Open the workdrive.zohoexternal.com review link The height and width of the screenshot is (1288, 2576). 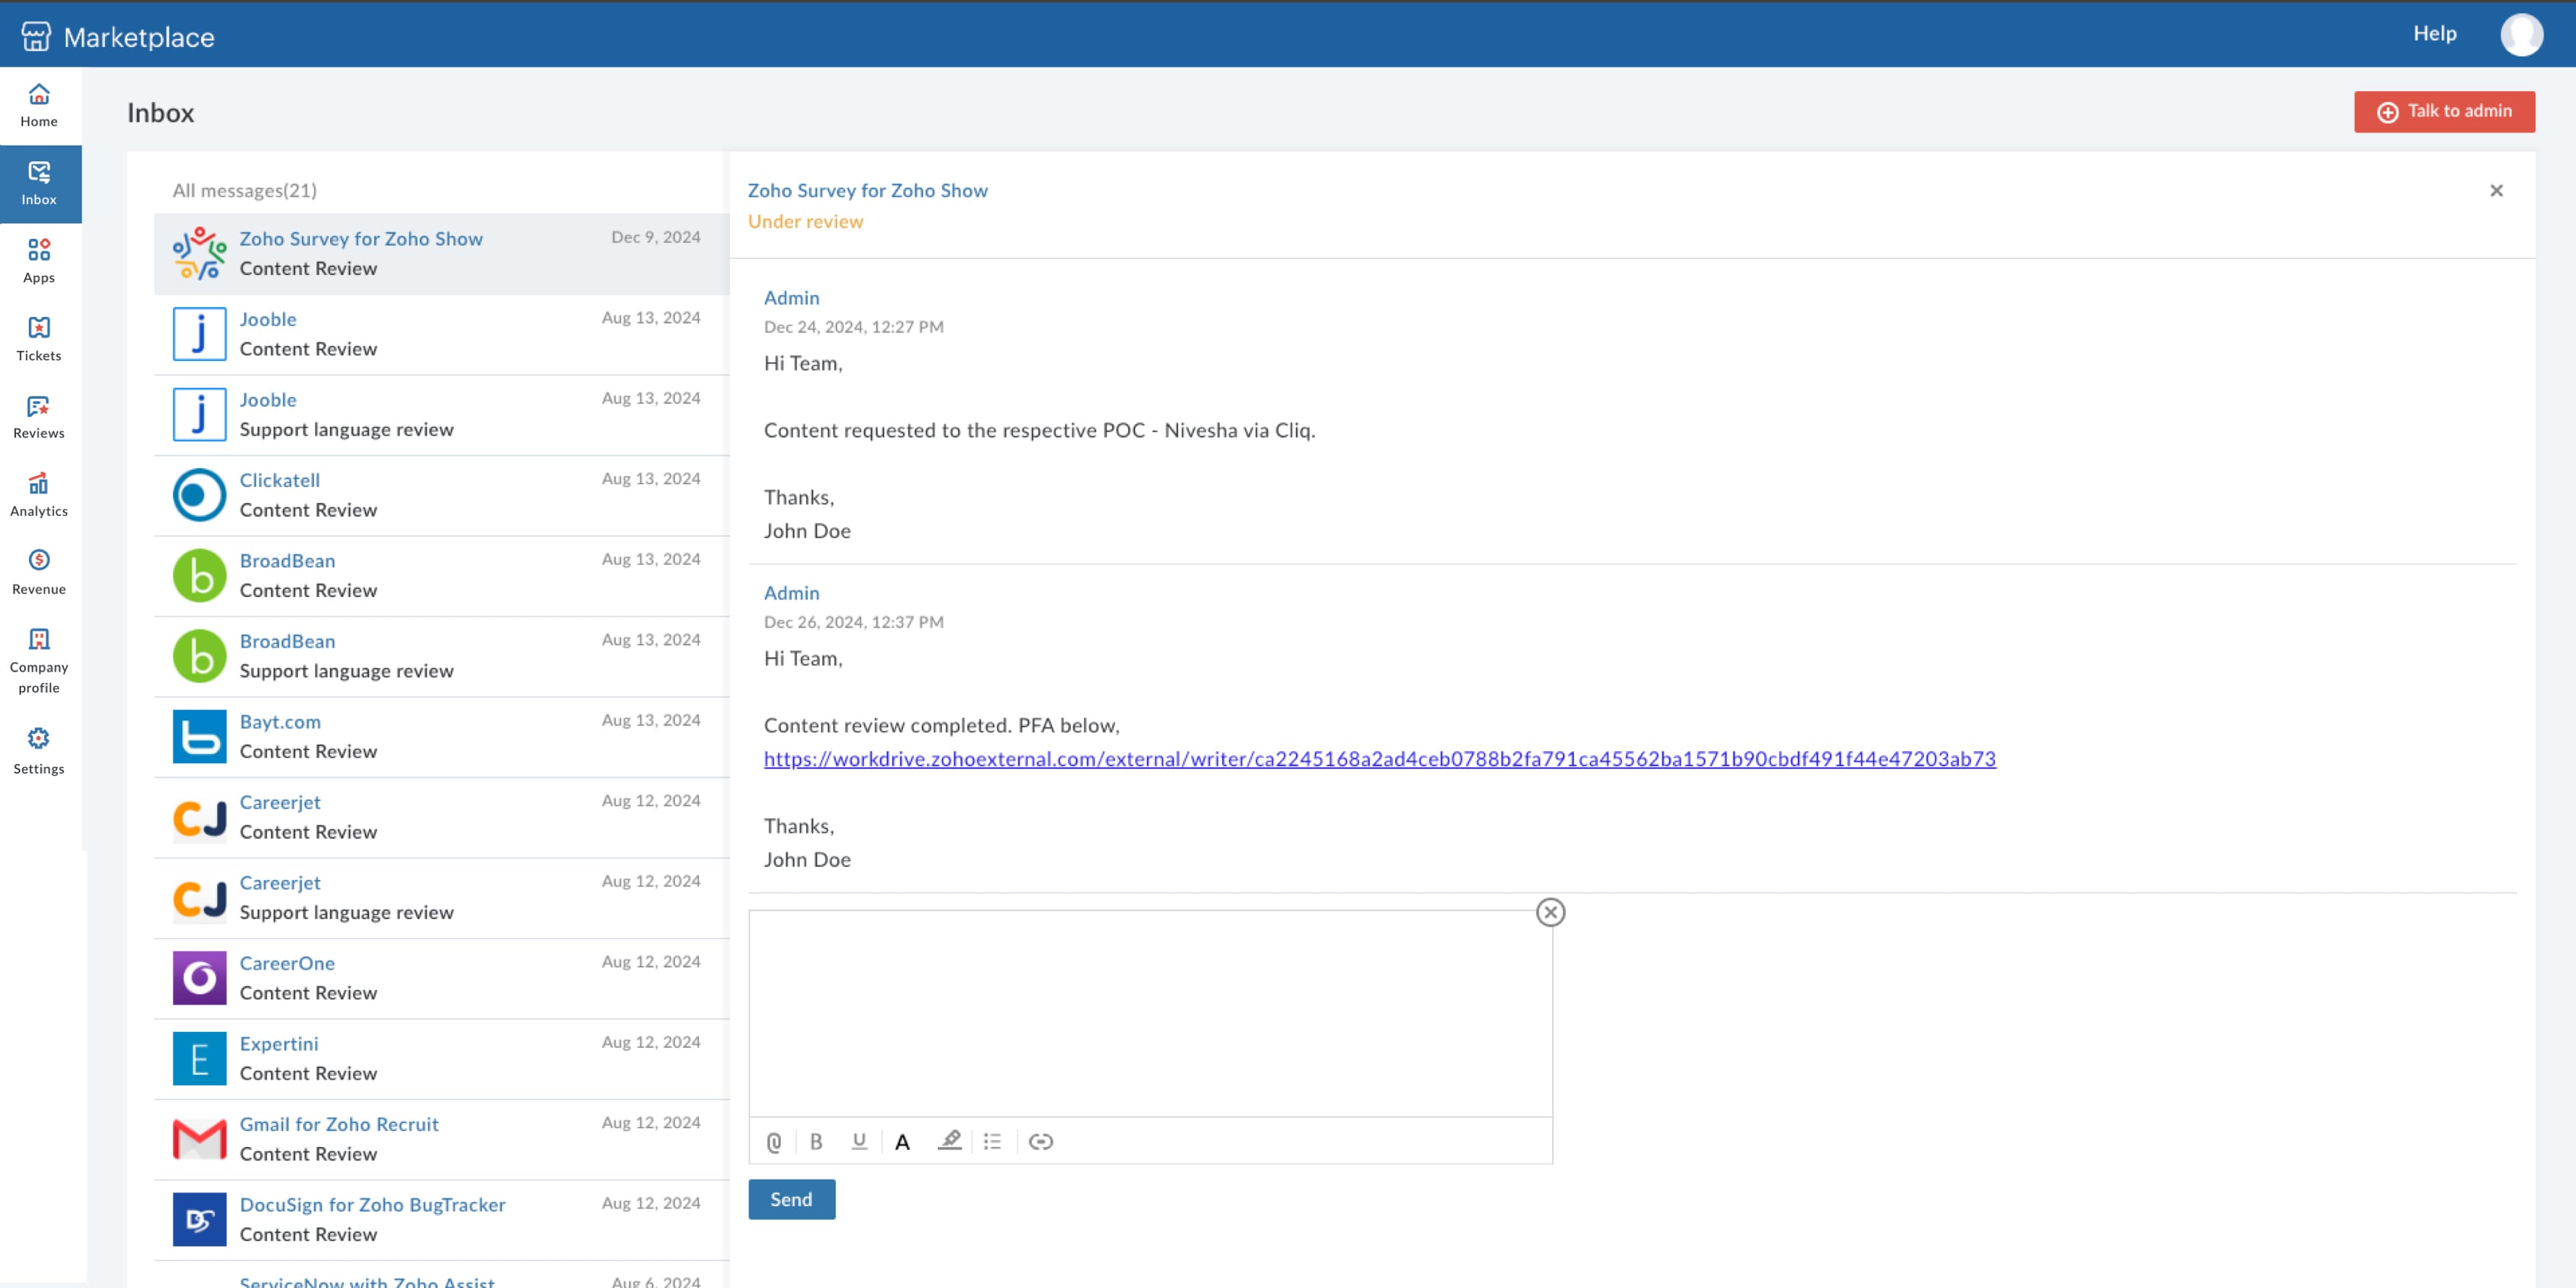(1379, 758)
